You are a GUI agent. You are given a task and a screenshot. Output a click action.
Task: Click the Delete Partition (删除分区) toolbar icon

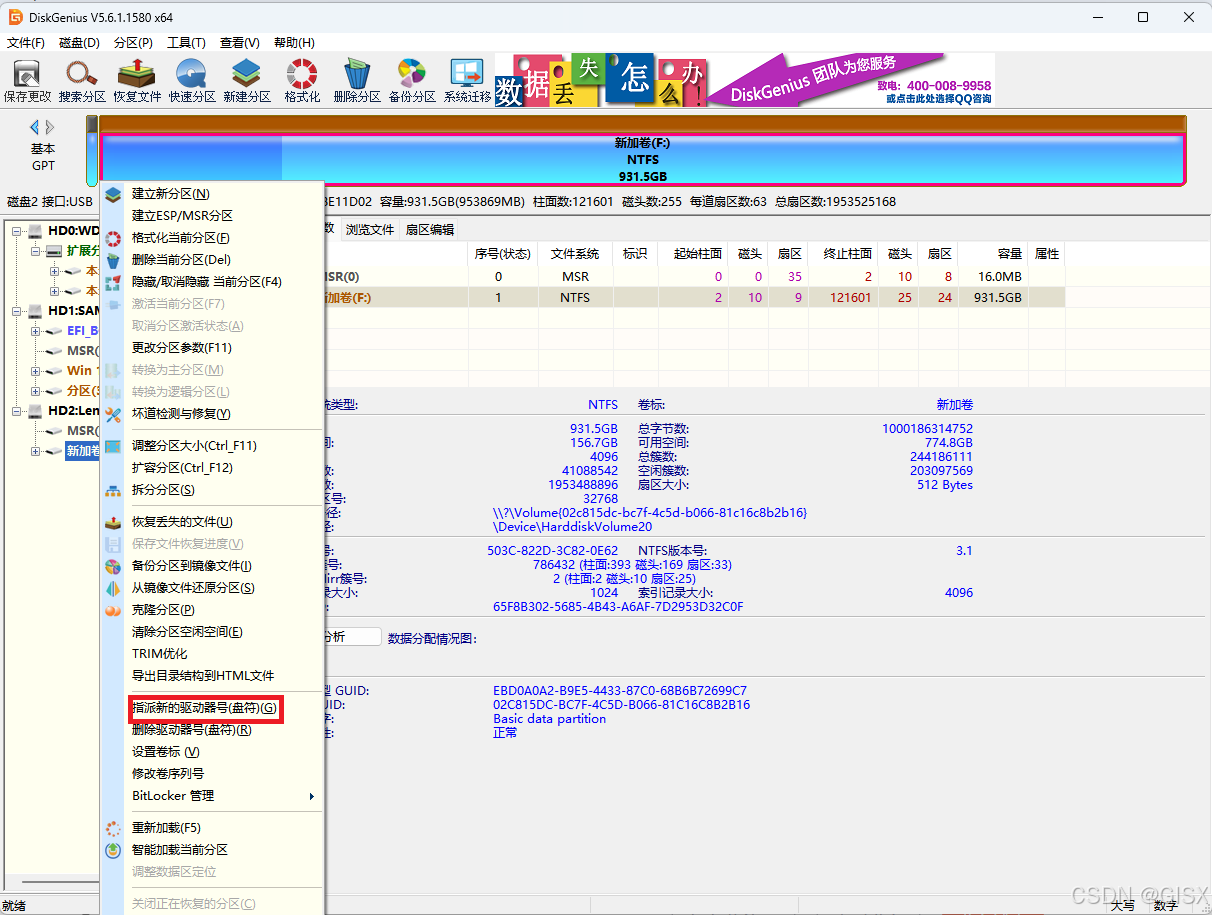(357, 80)
